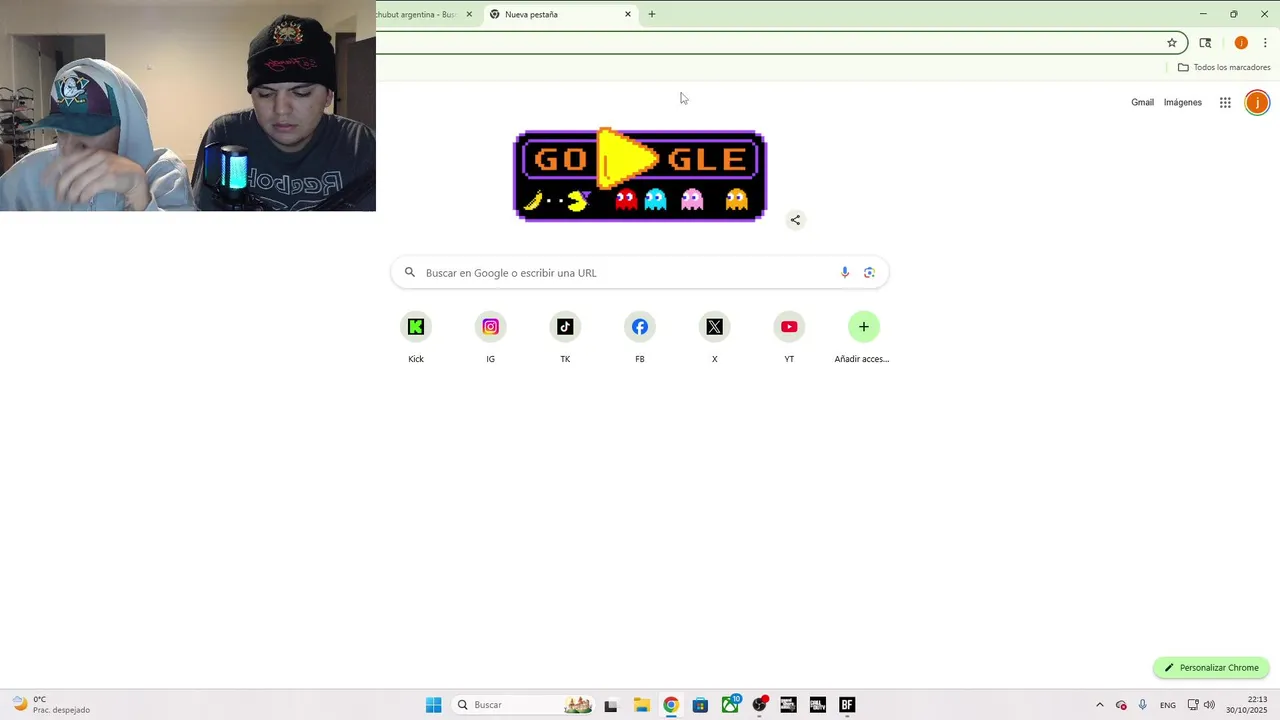Open the Imágenes link

tap(1183, 102)
